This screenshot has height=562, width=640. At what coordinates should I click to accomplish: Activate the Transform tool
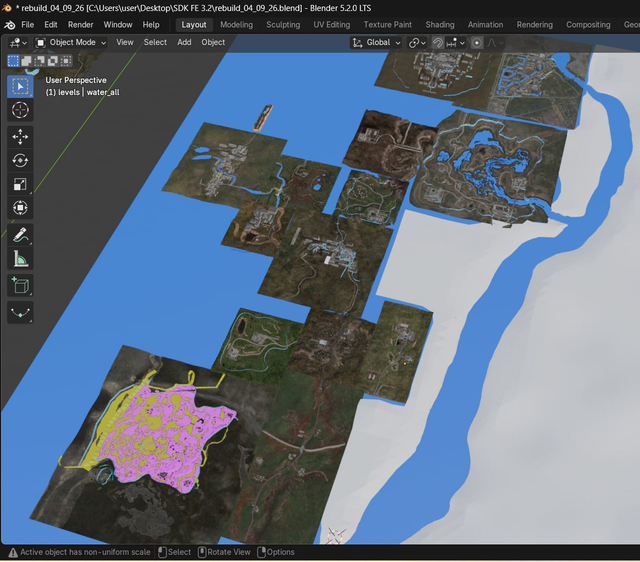pyautogui.click(x=20, y=208)
